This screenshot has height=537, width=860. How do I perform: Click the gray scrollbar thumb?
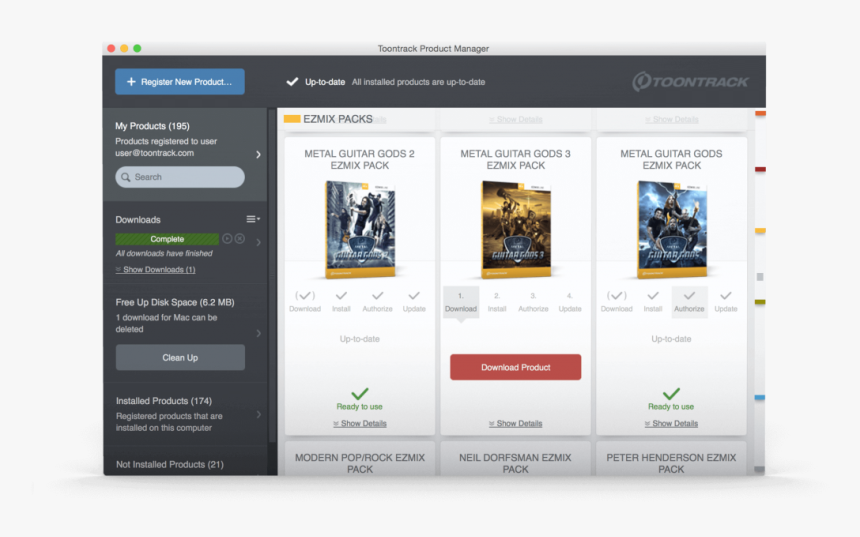pos(760,277)
